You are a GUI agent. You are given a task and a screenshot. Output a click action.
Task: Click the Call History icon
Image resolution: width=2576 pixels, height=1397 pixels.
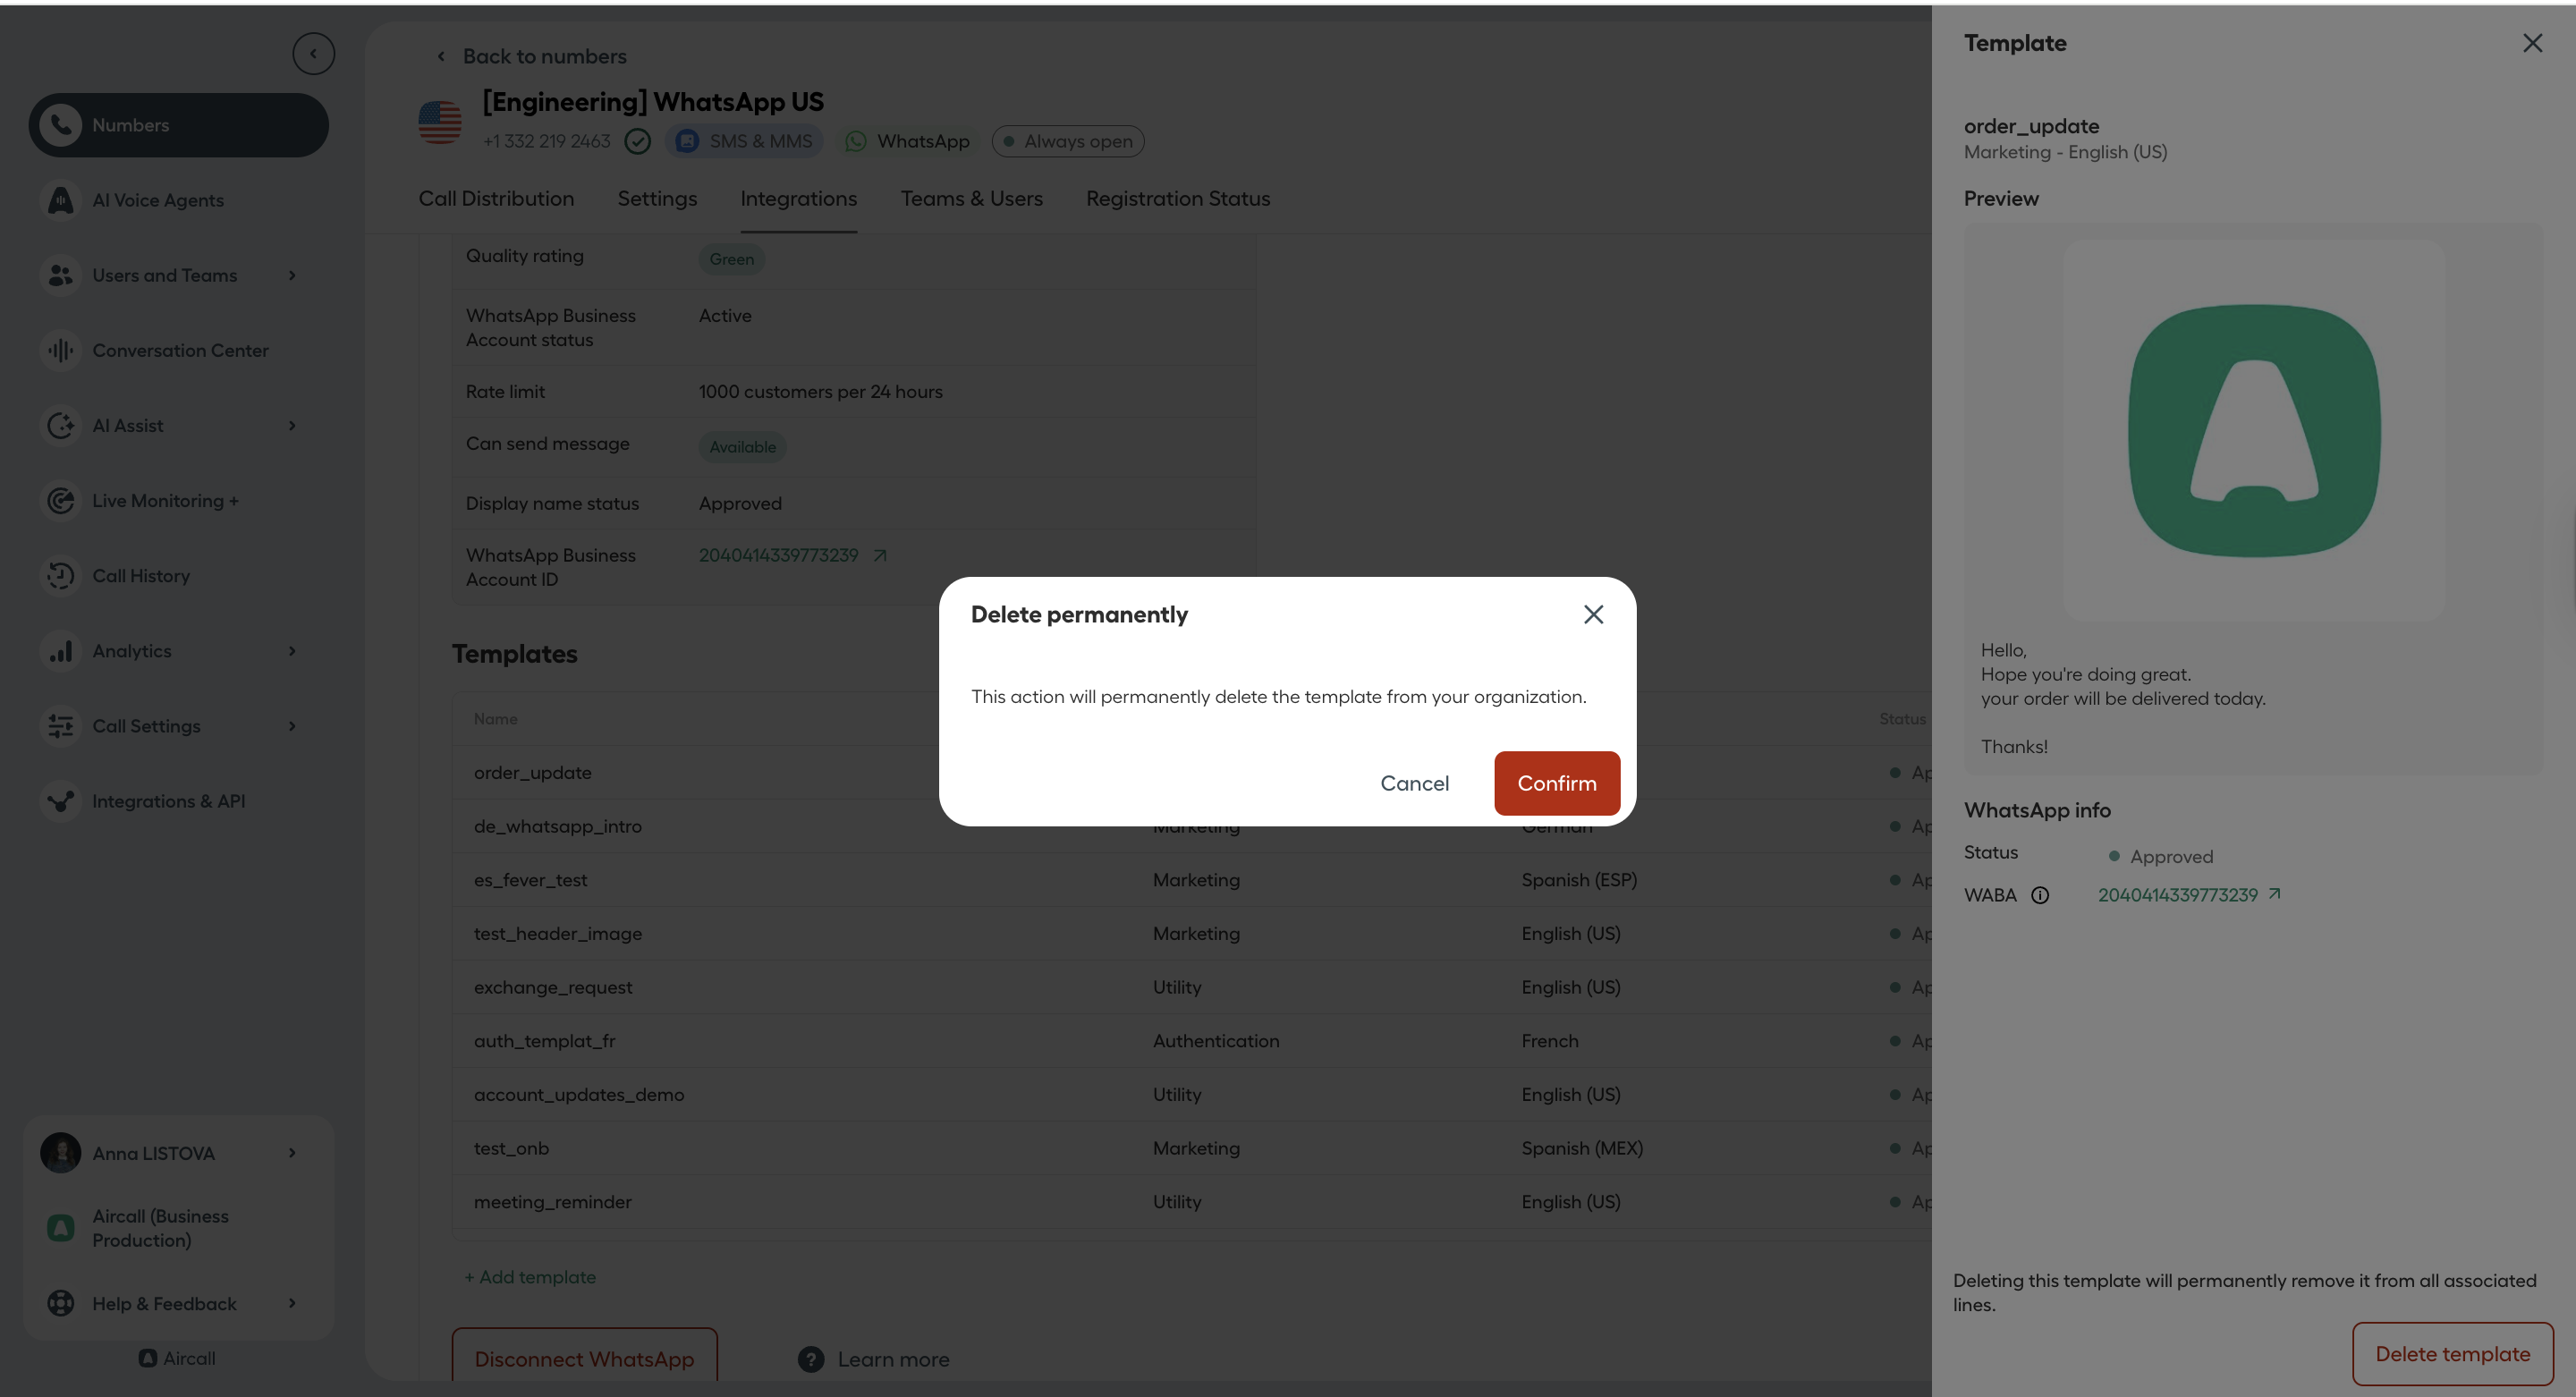point(61,575)
